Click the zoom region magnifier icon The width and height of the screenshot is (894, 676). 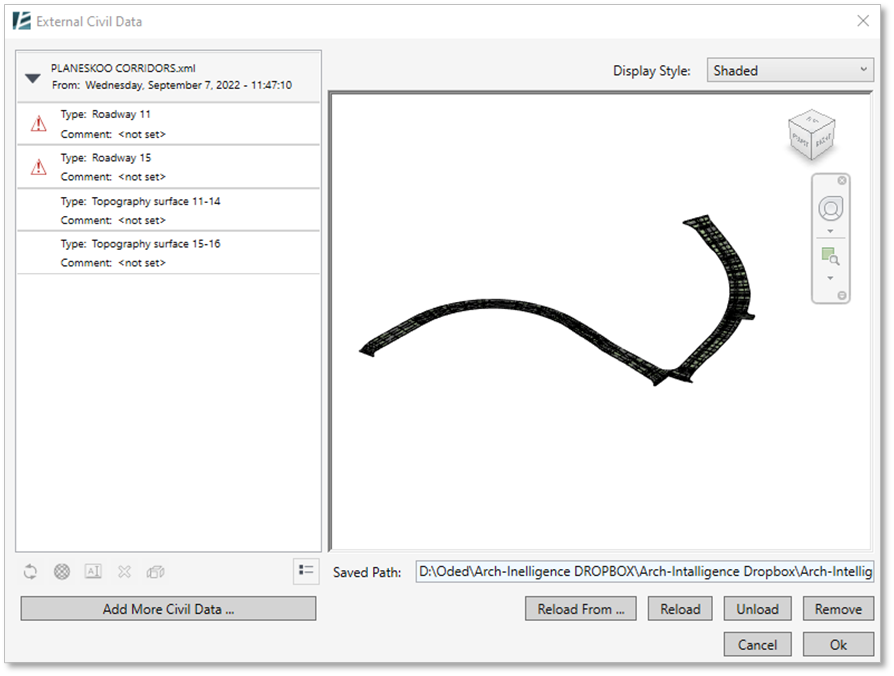point(830,256)
